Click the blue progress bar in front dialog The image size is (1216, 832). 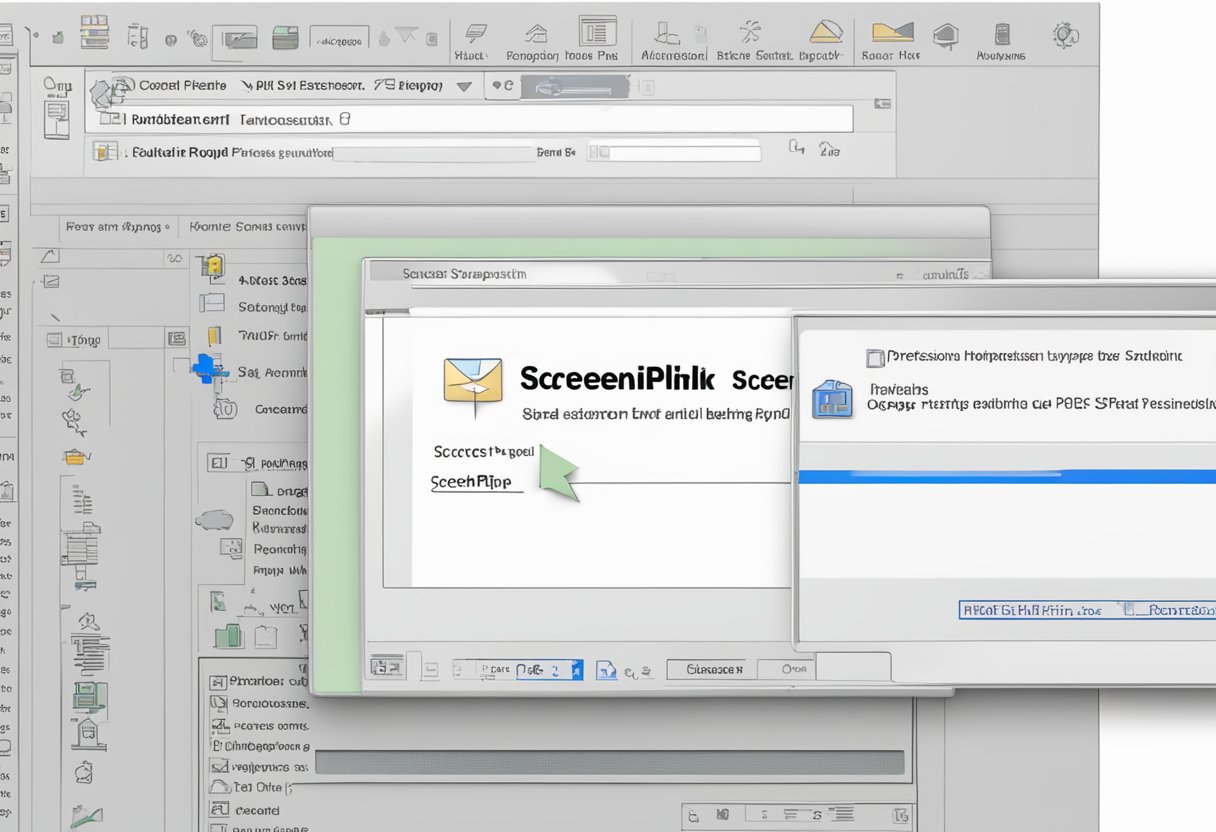coord(1007,477)
